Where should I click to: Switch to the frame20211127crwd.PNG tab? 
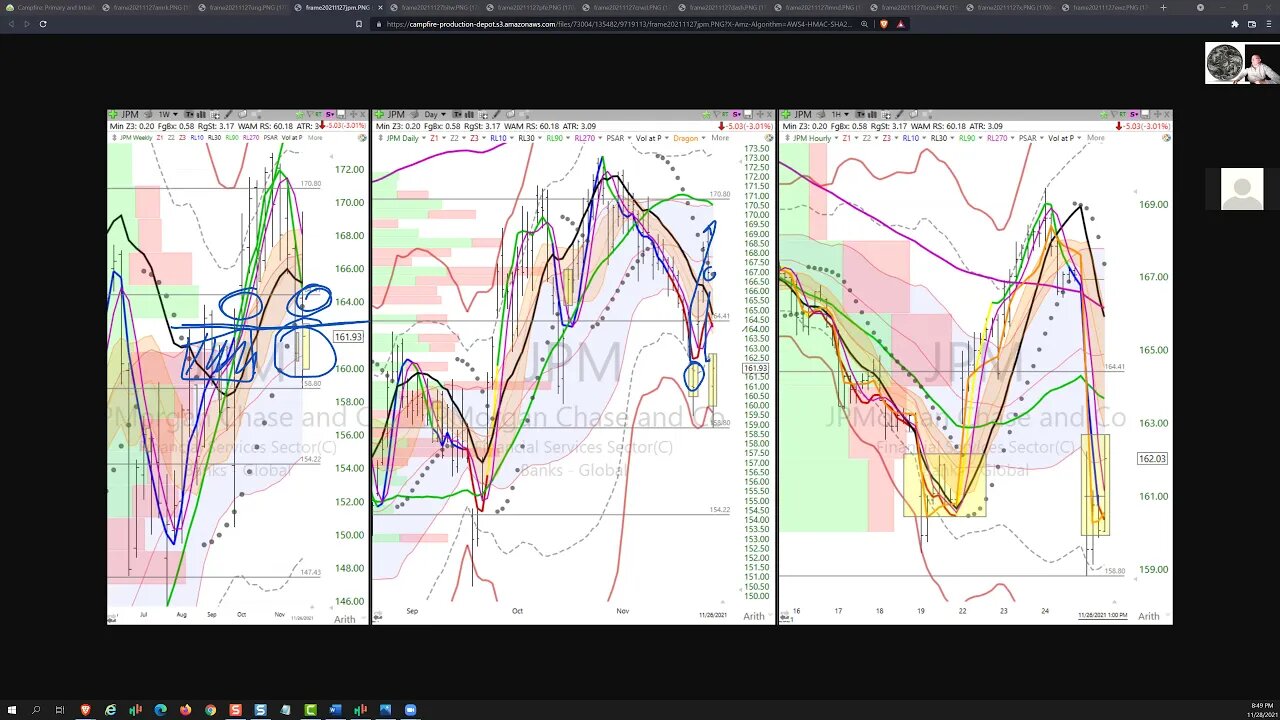tap(625, 7)
